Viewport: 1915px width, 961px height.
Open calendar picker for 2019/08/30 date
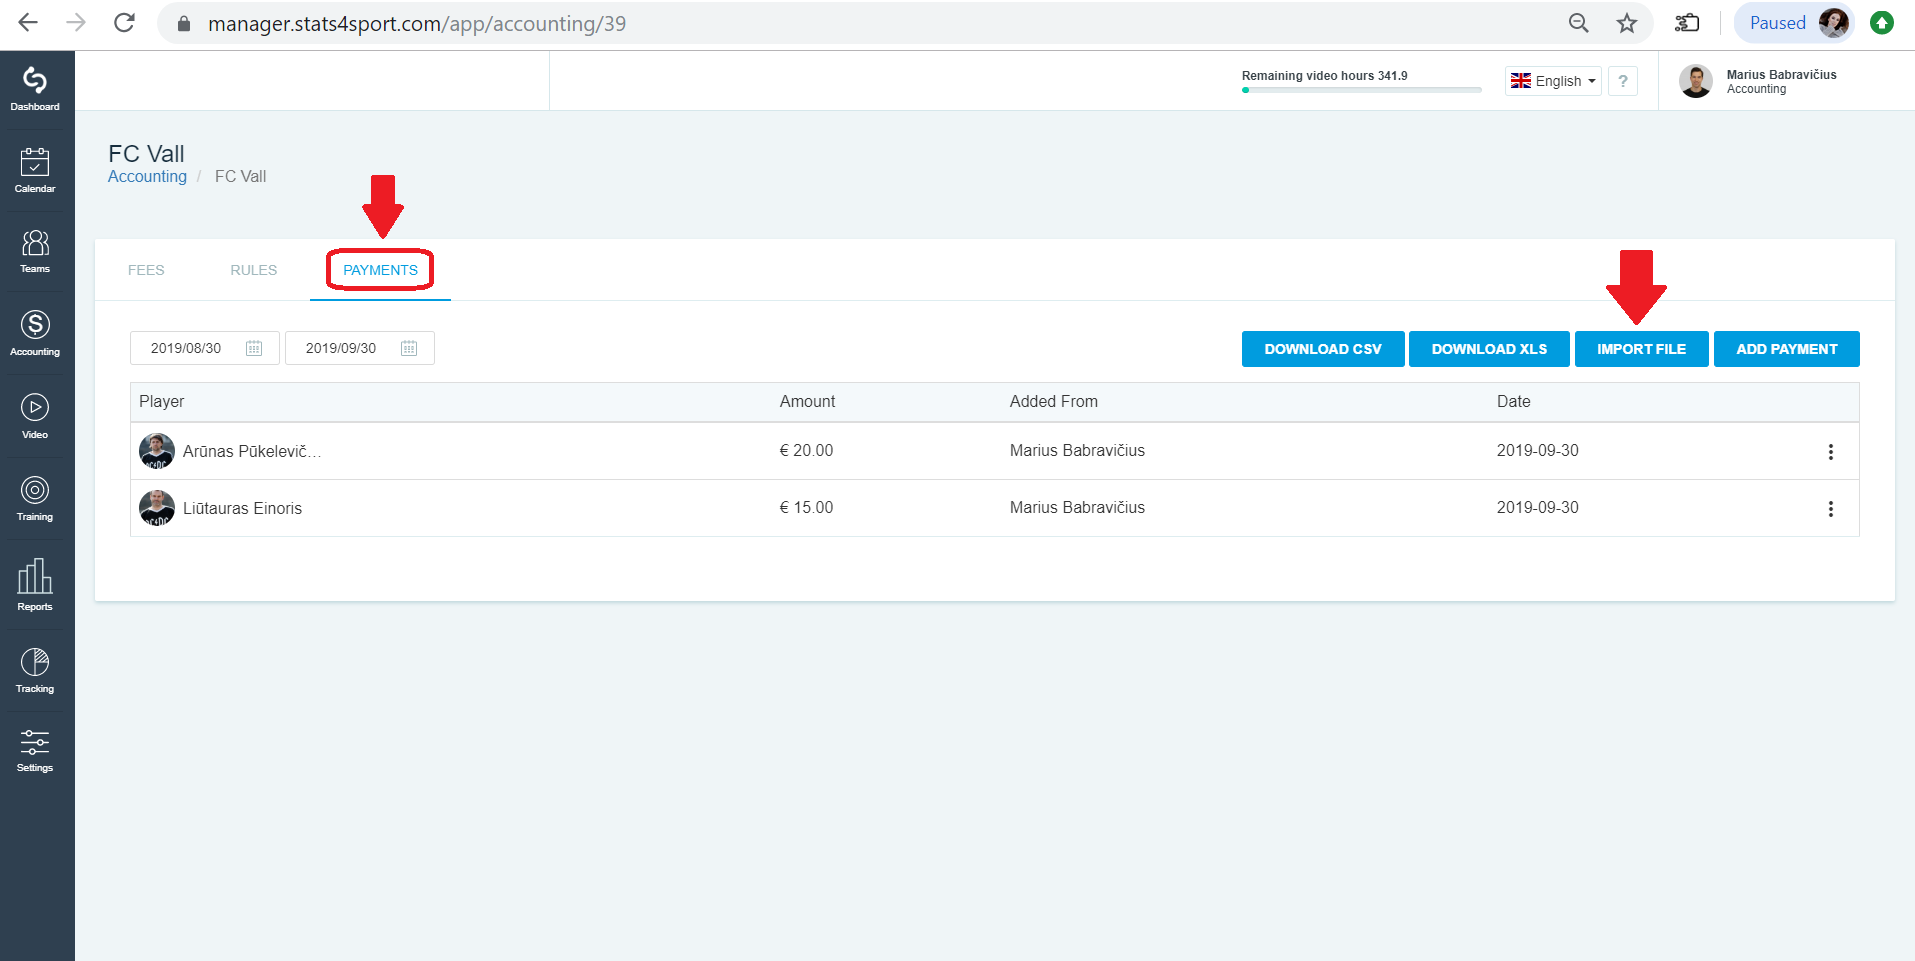[x=254, y=348]
